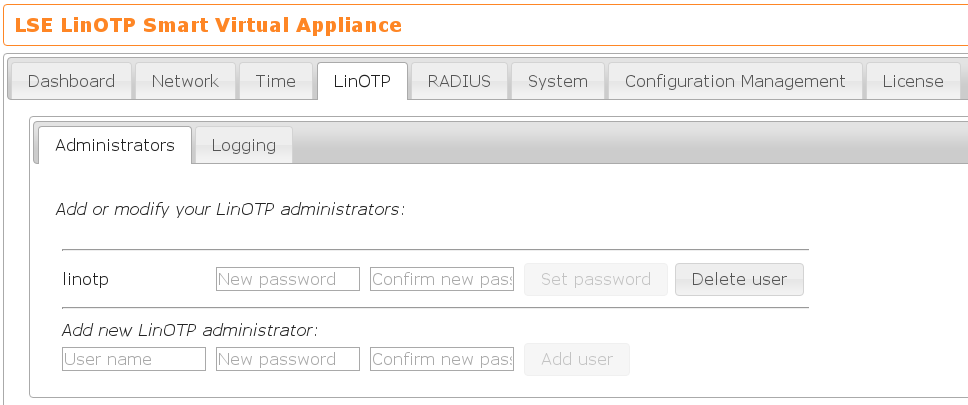Click the LSE LinOTP Smart Virtual Appliance title
Image resolution: width=968 pixels, height=405 pixels.
pyautogui.click(x=208, y=25)
